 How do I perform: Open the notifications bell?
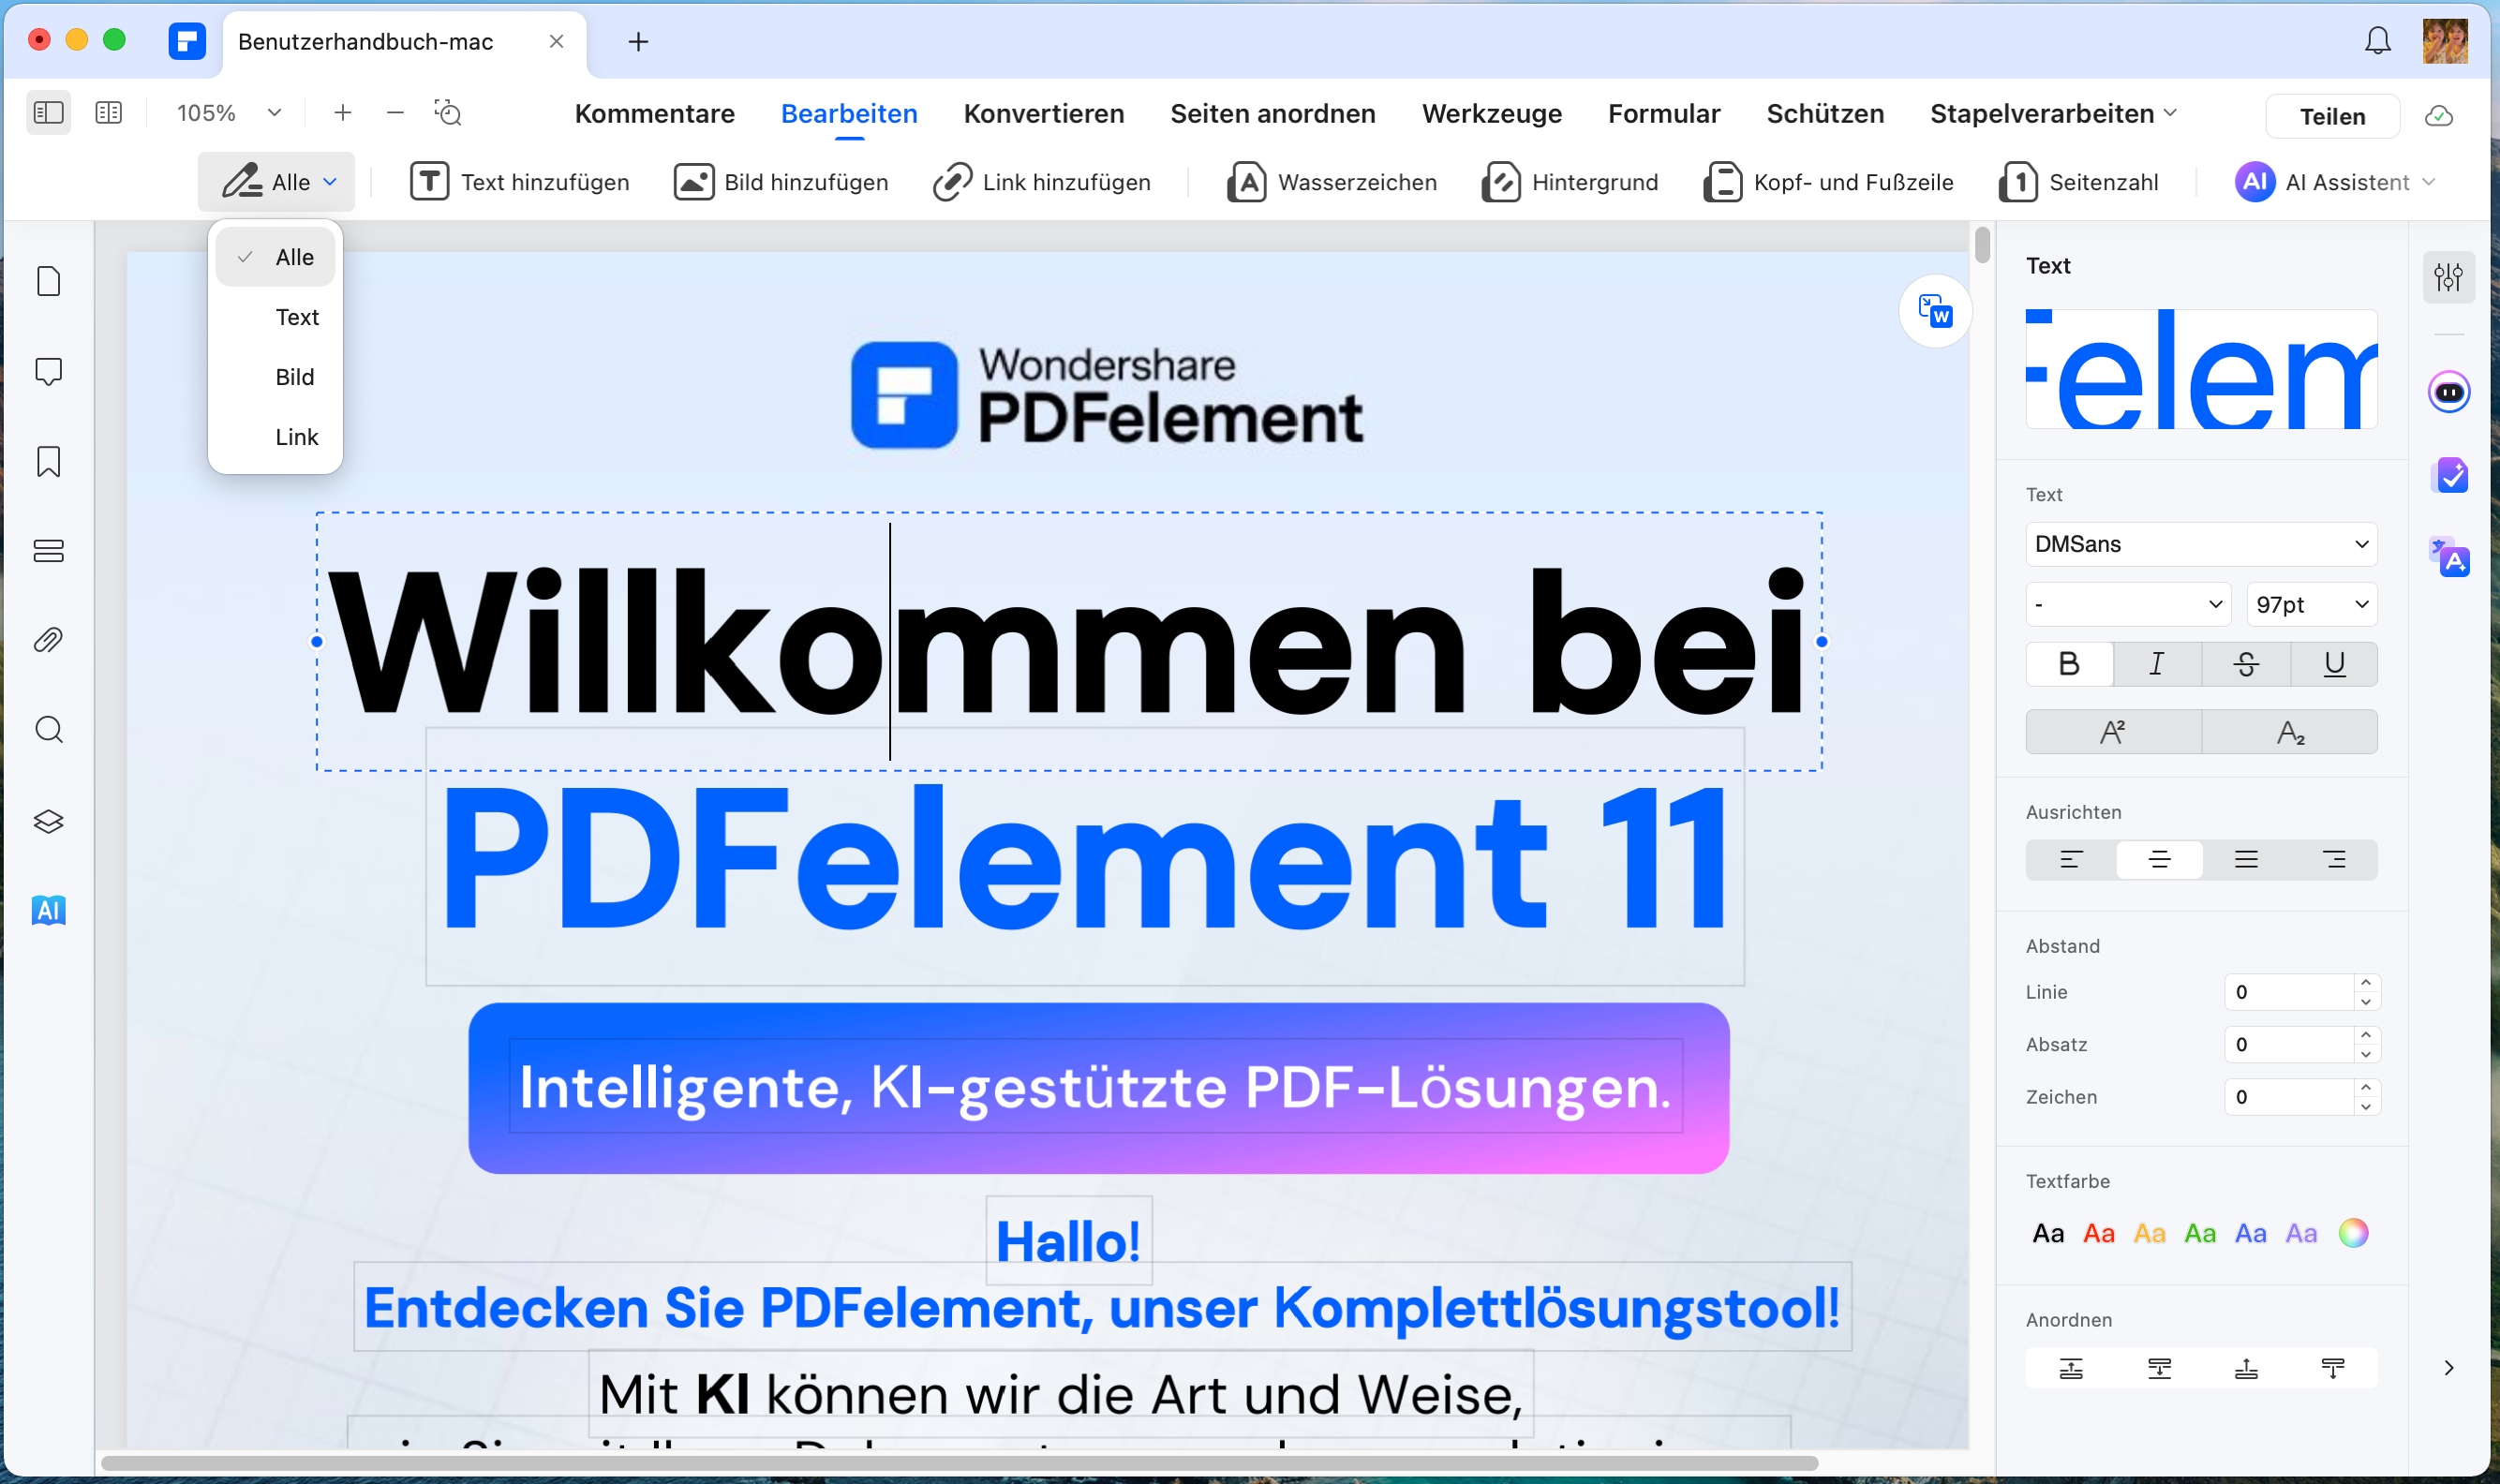[x=2377, y=41]
